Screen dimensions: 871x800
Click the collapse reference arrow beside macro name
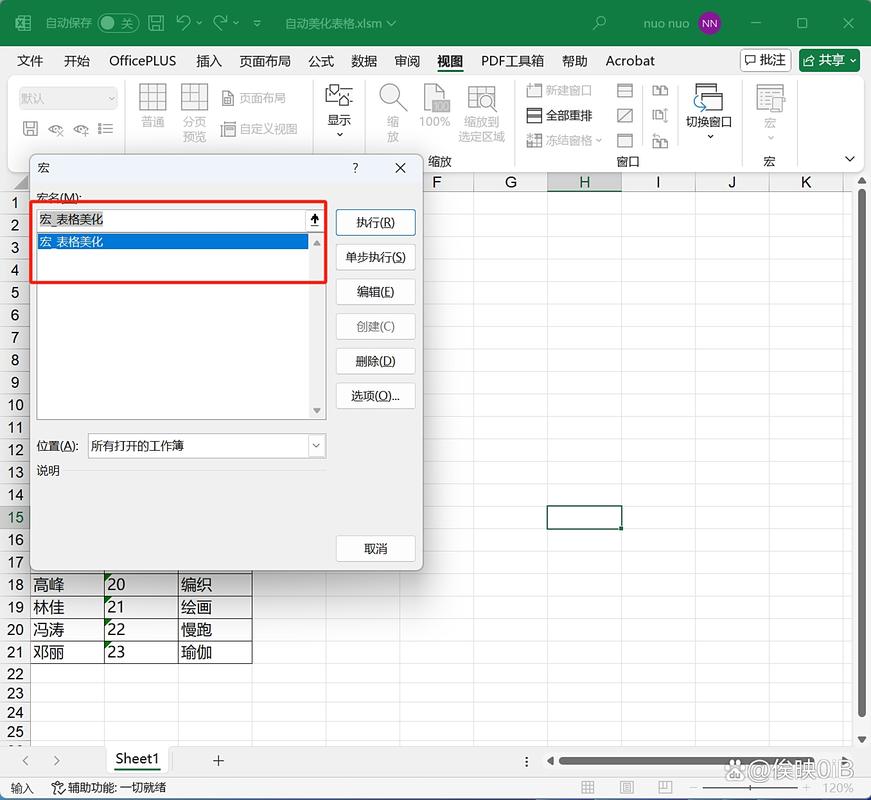click(315, 220)
